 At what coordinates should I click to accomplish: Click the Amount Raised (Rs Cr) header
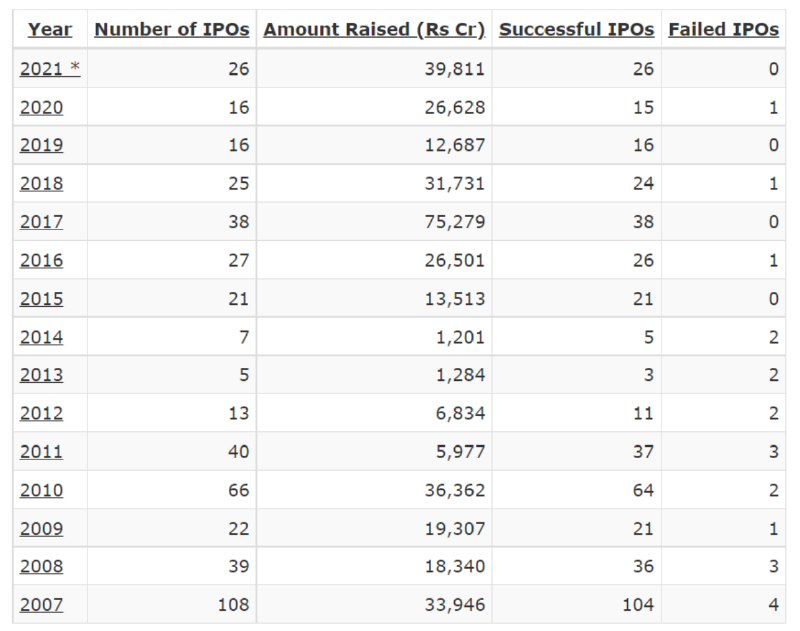[374, 30]
